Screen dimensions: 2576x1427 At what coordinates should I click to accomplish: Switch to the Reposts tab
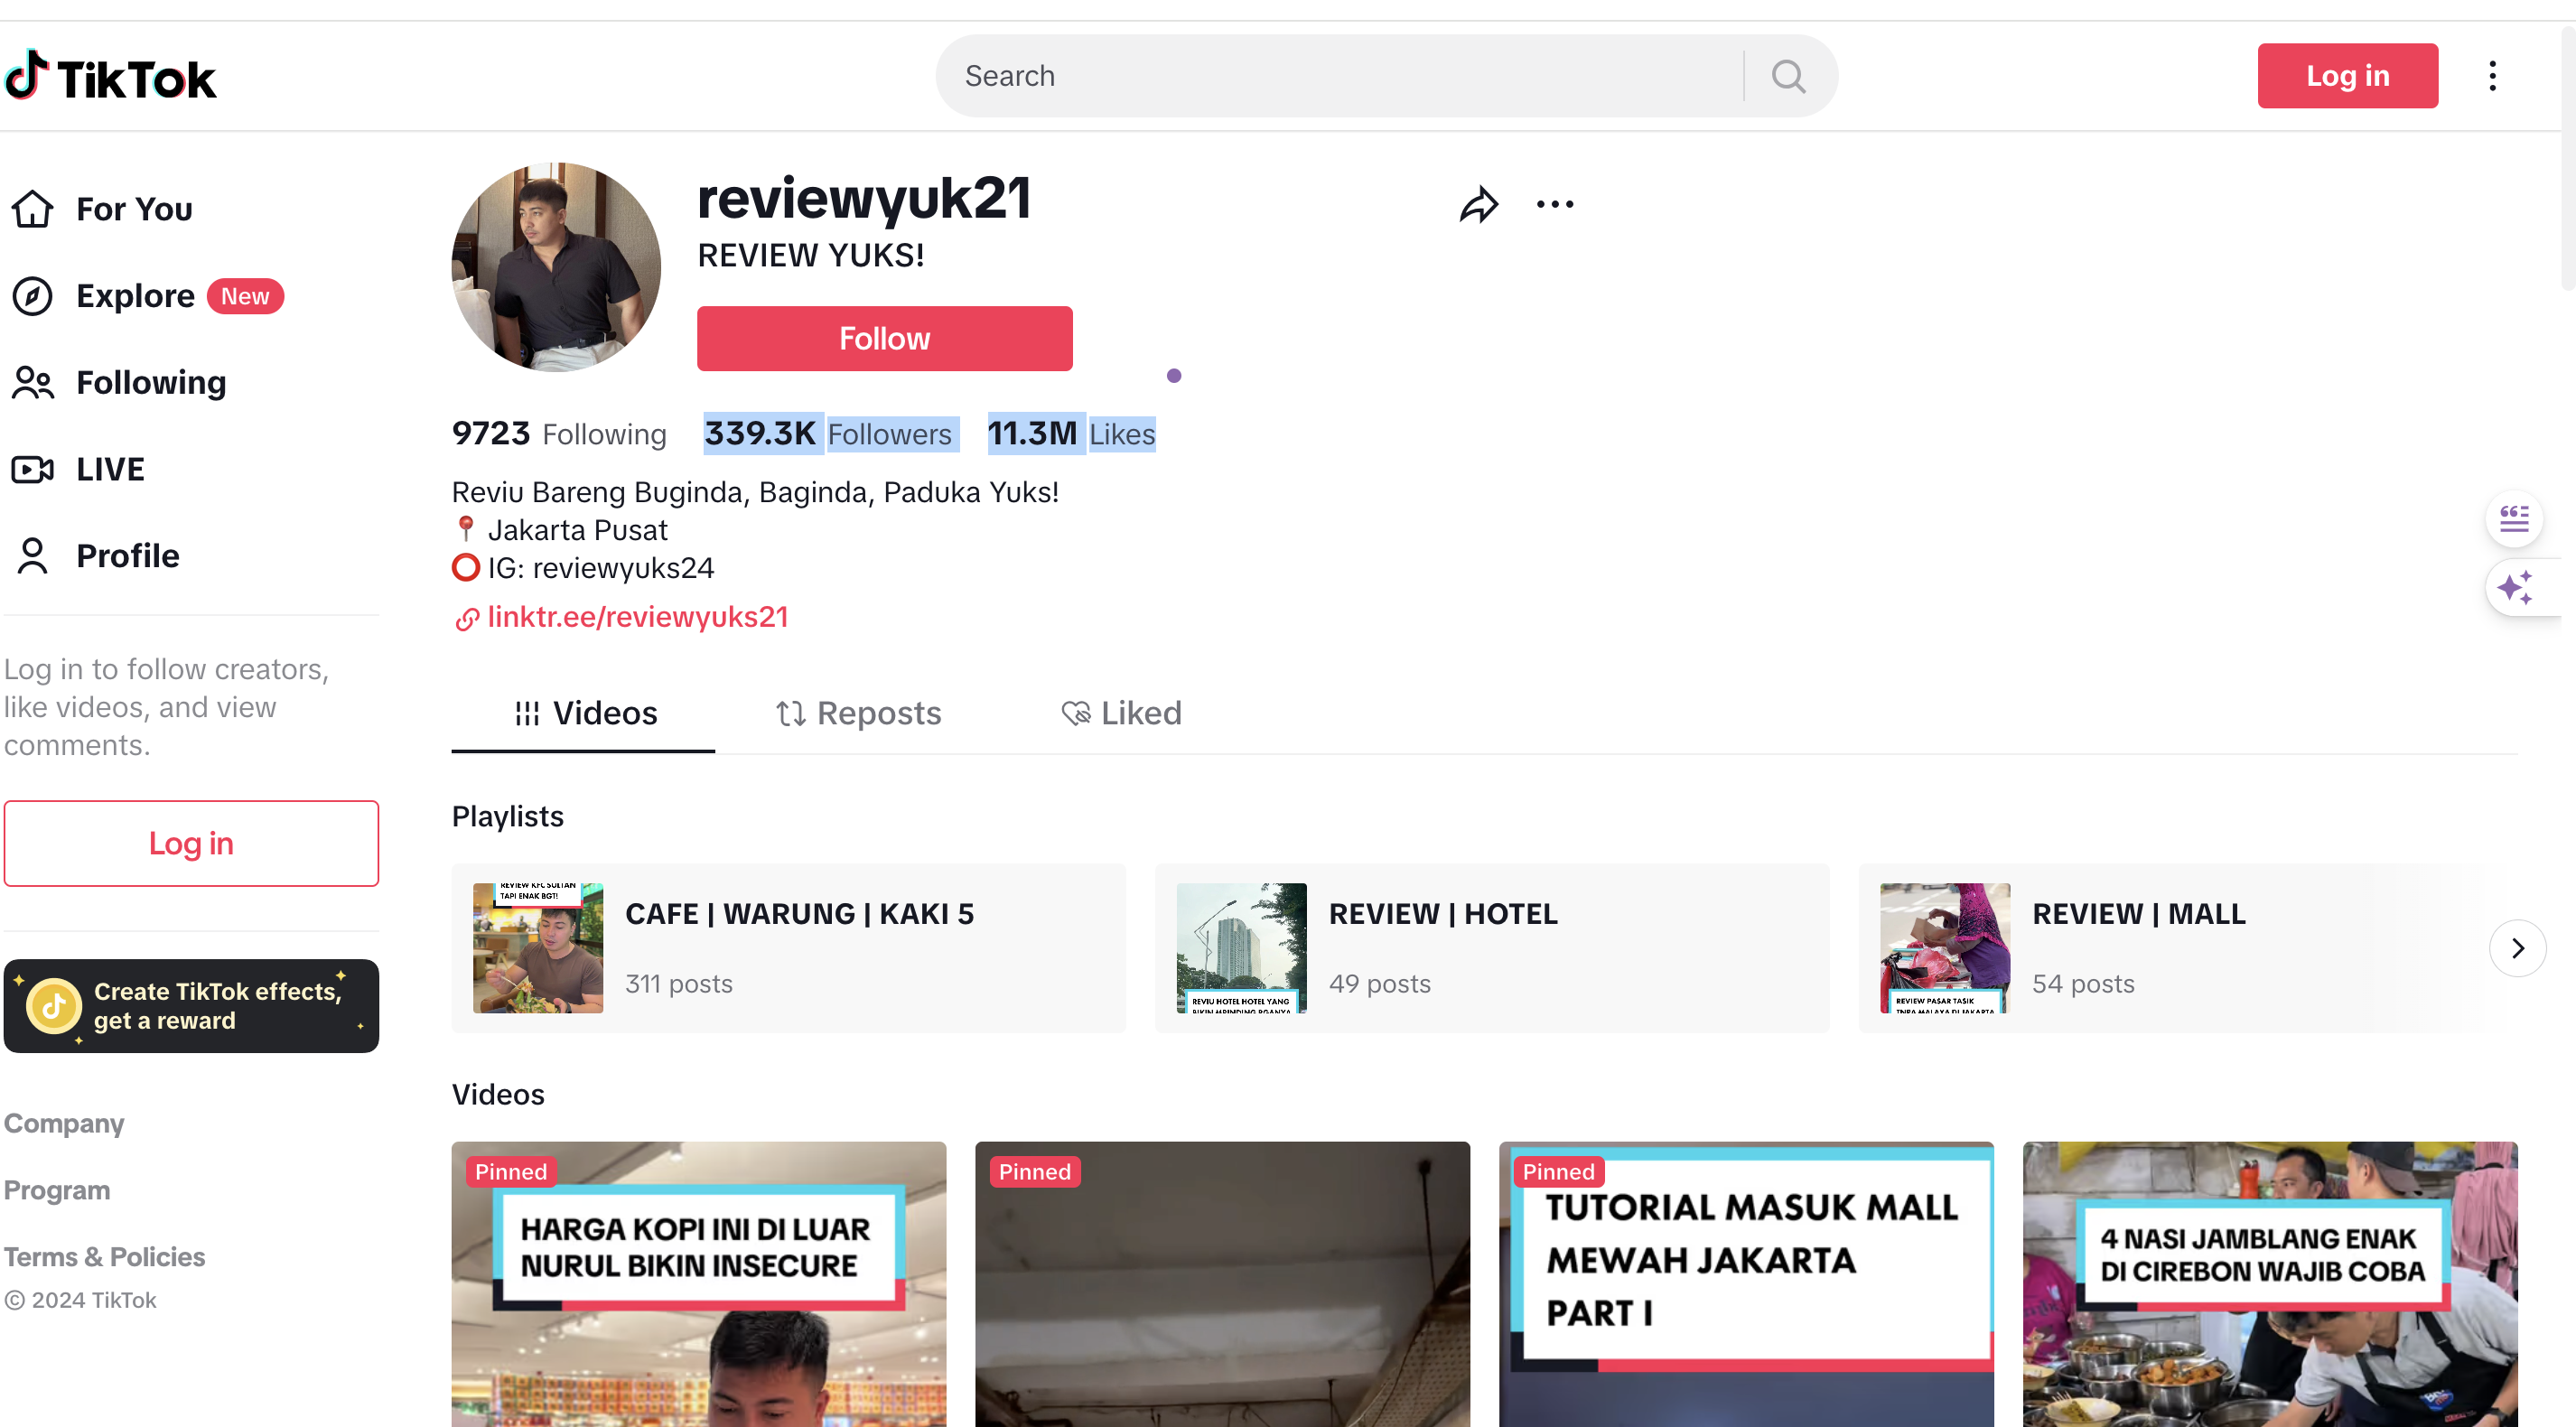tap(858, 713)
